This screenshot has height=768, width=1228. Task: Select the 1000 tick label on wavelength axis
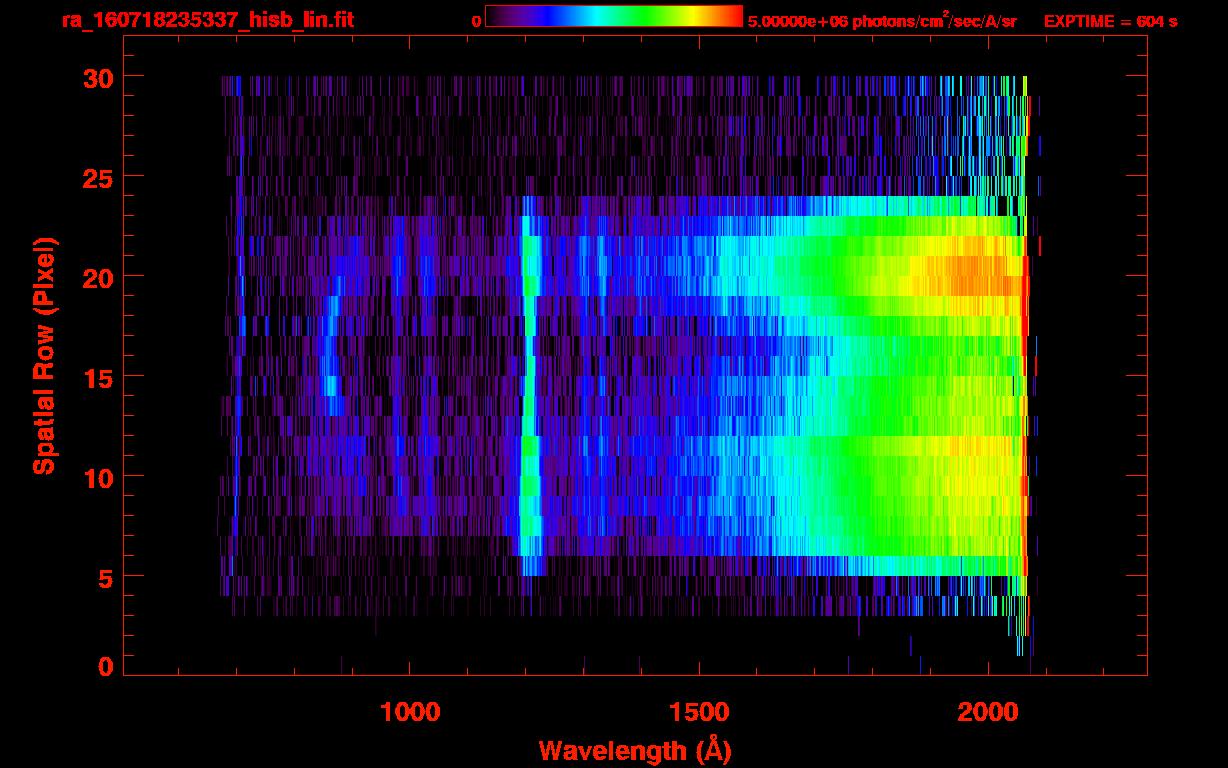409,712
